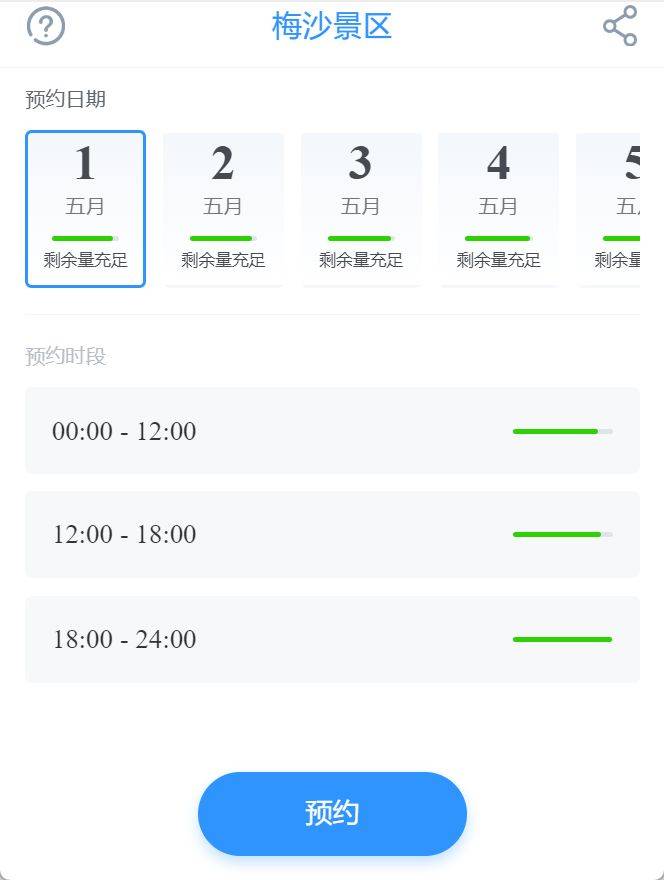Screen dimensions: 664x880
Task: Choose the 12:00 - 18:00 time slot
Action: click(x=332, y=534)
